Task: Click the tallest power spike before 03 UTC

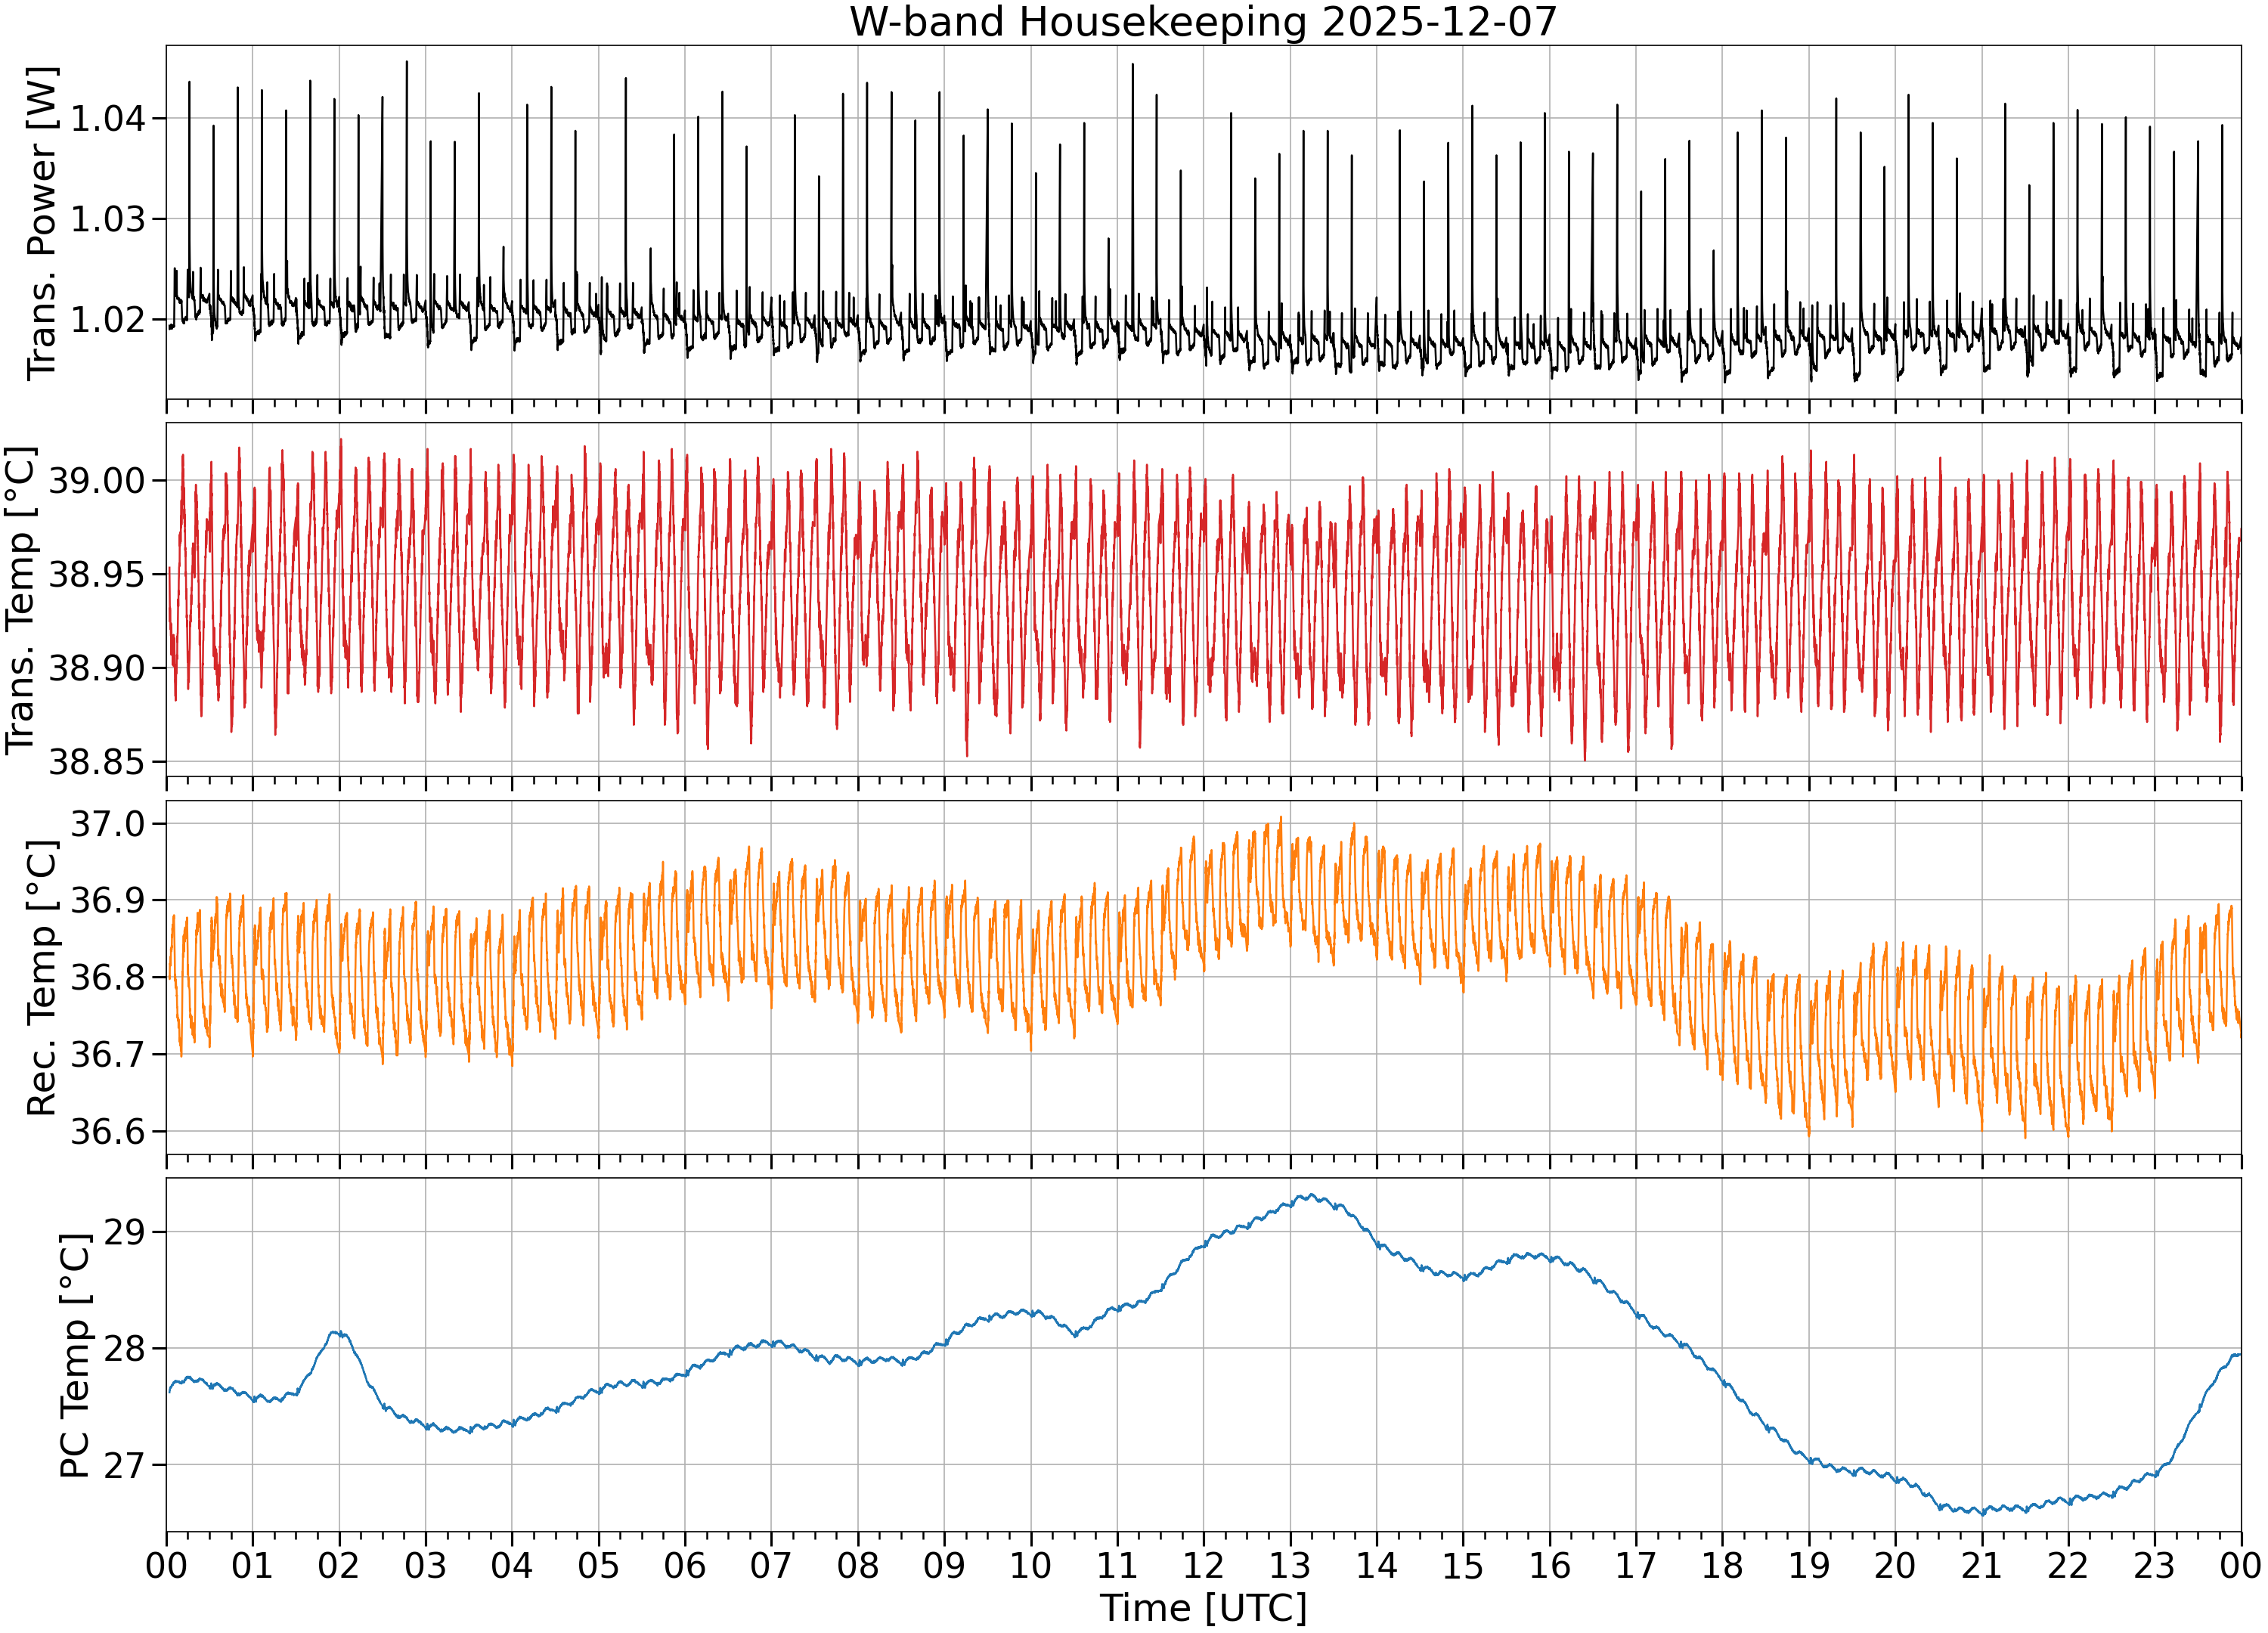Action: [406, 61]
